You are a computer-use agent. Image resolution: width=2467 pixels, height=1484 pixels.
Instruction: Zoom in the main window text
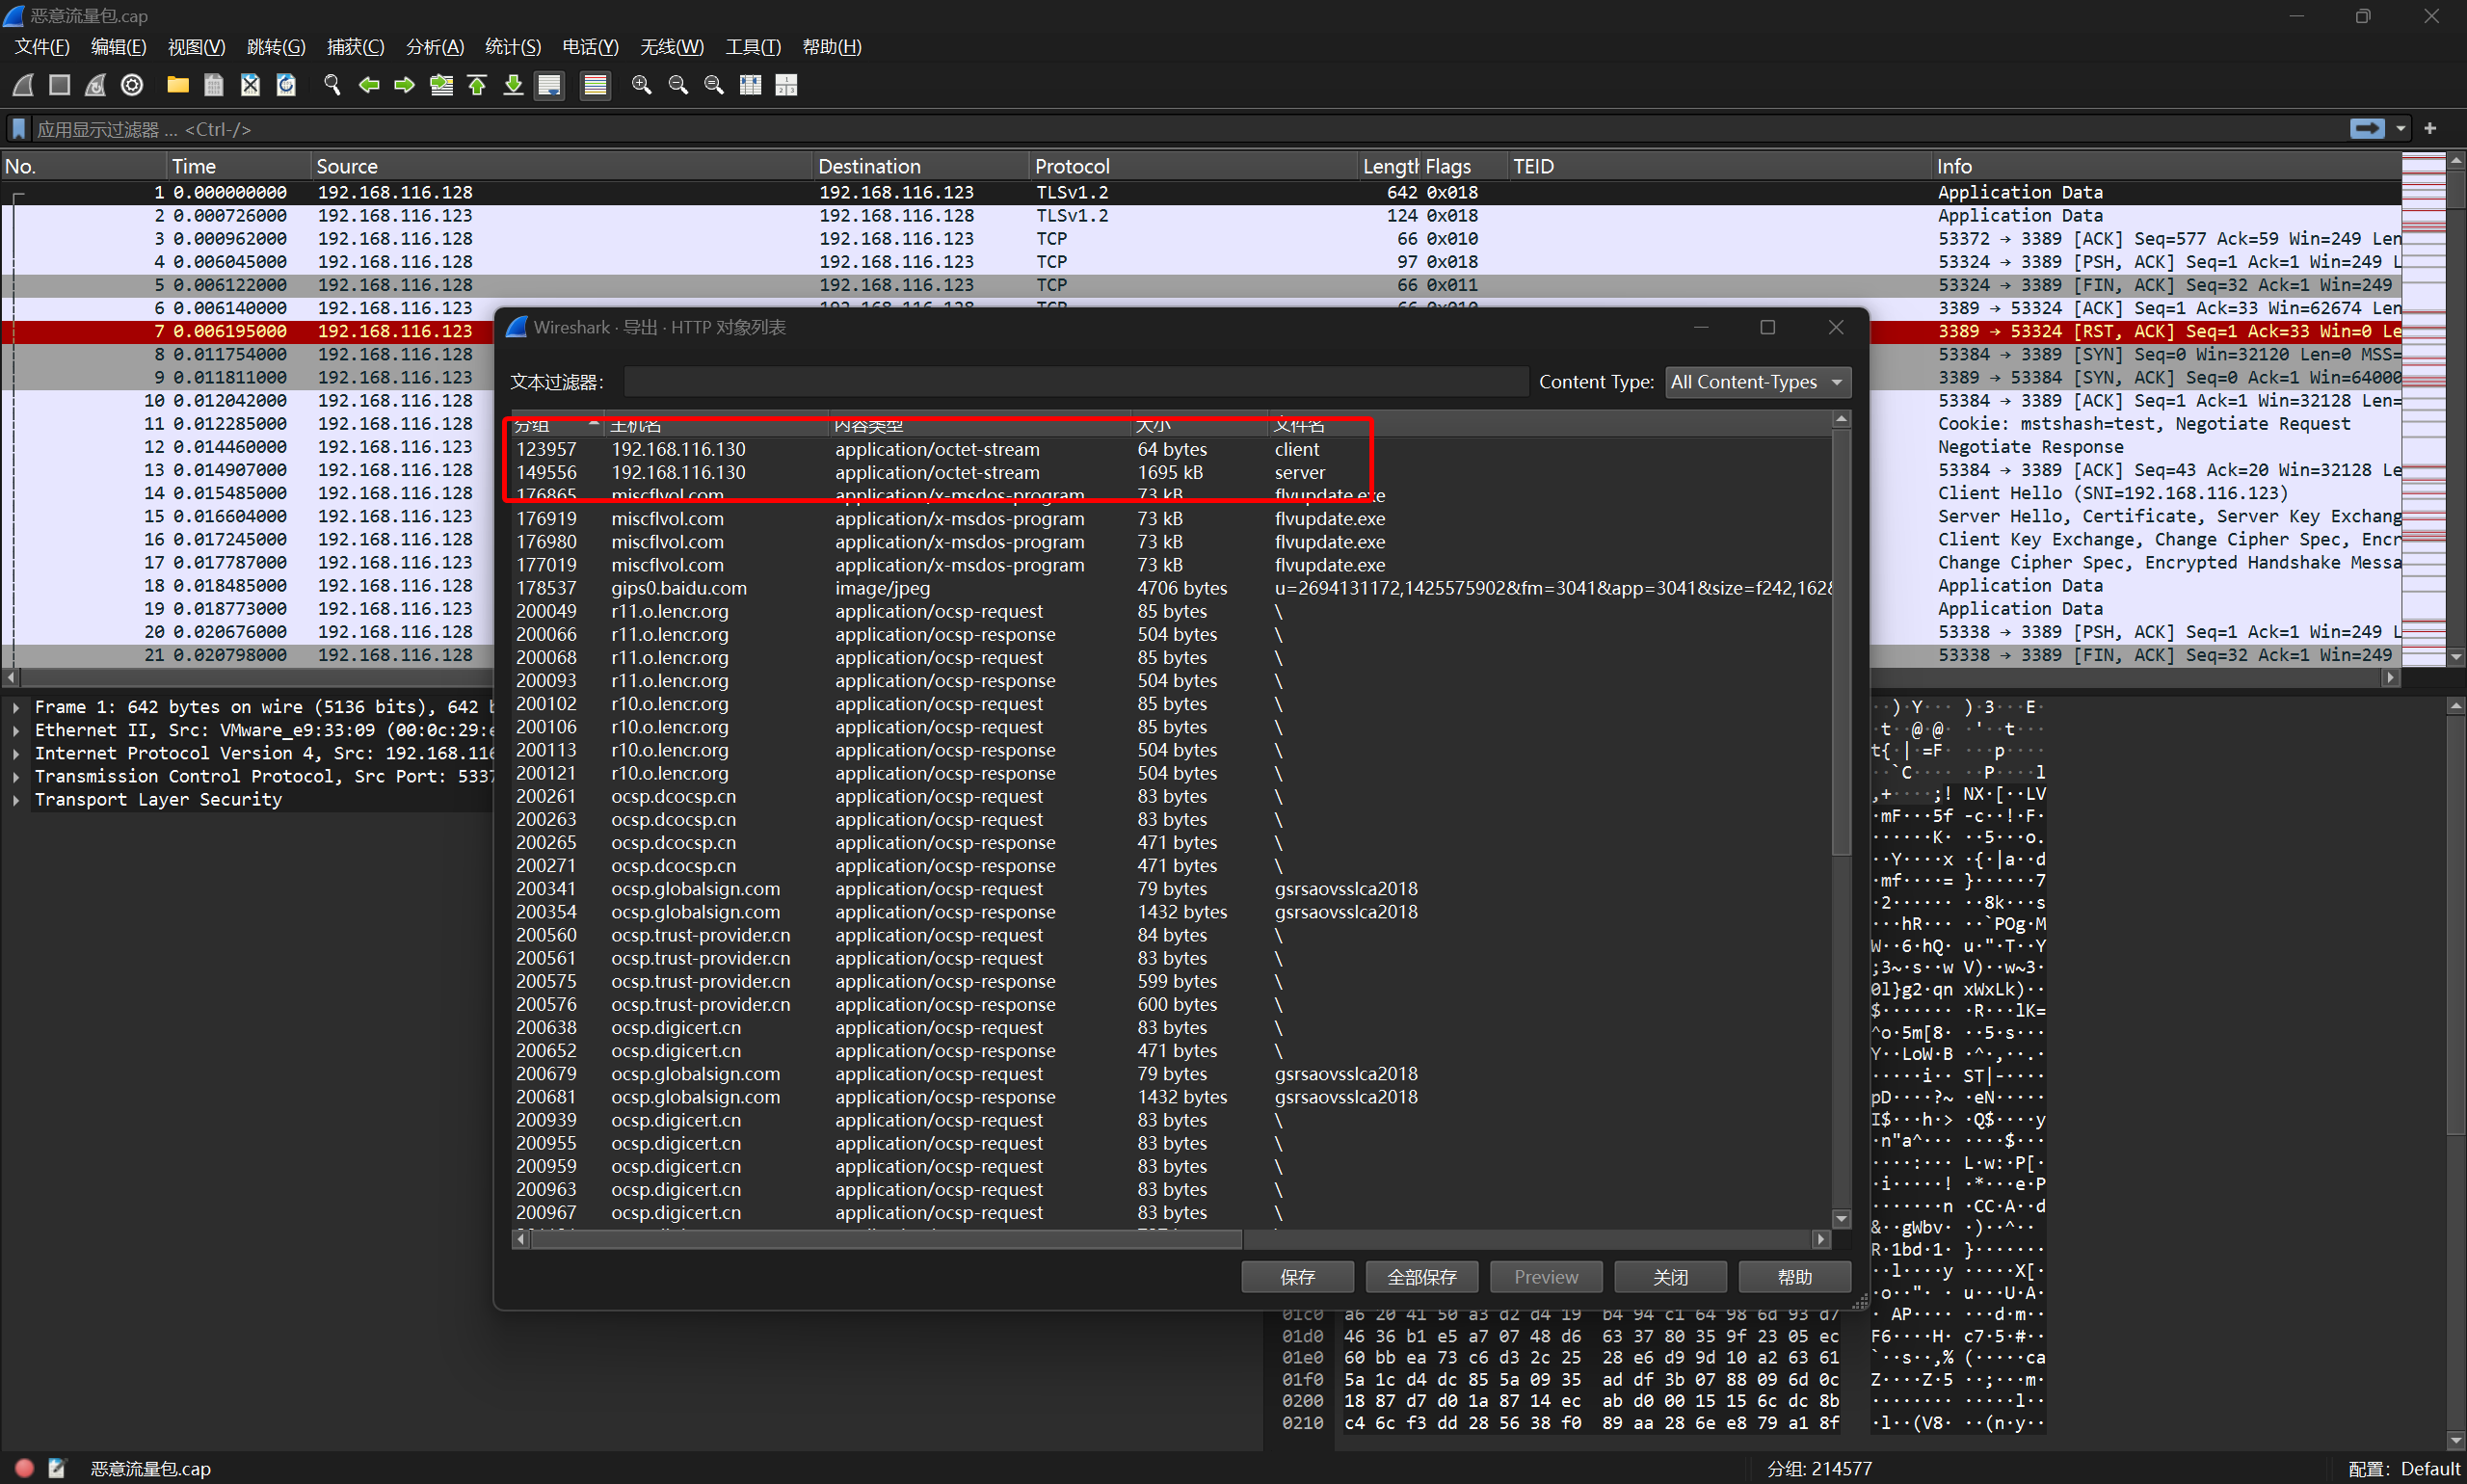tap(642, 85)
